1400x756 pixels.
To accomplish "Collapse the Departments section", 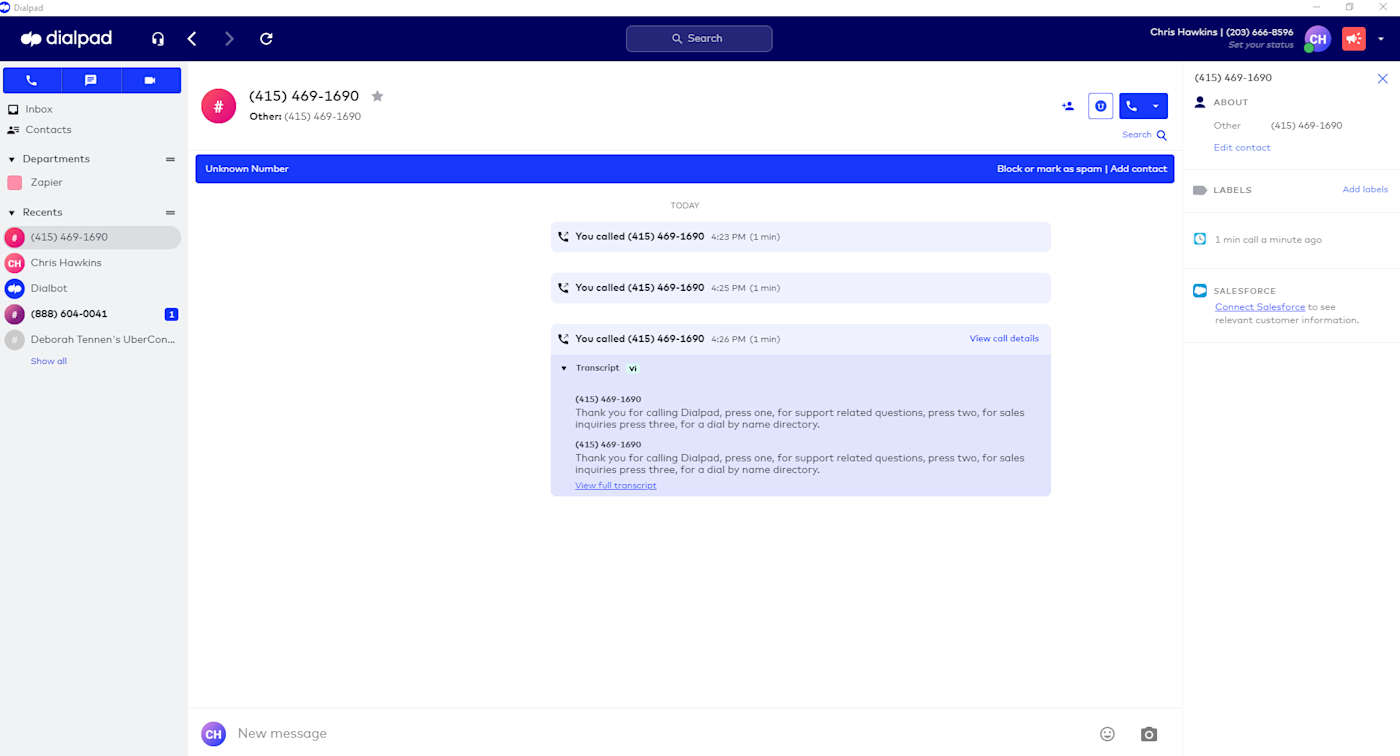I will pyautogui.click(x=12, y=159).
